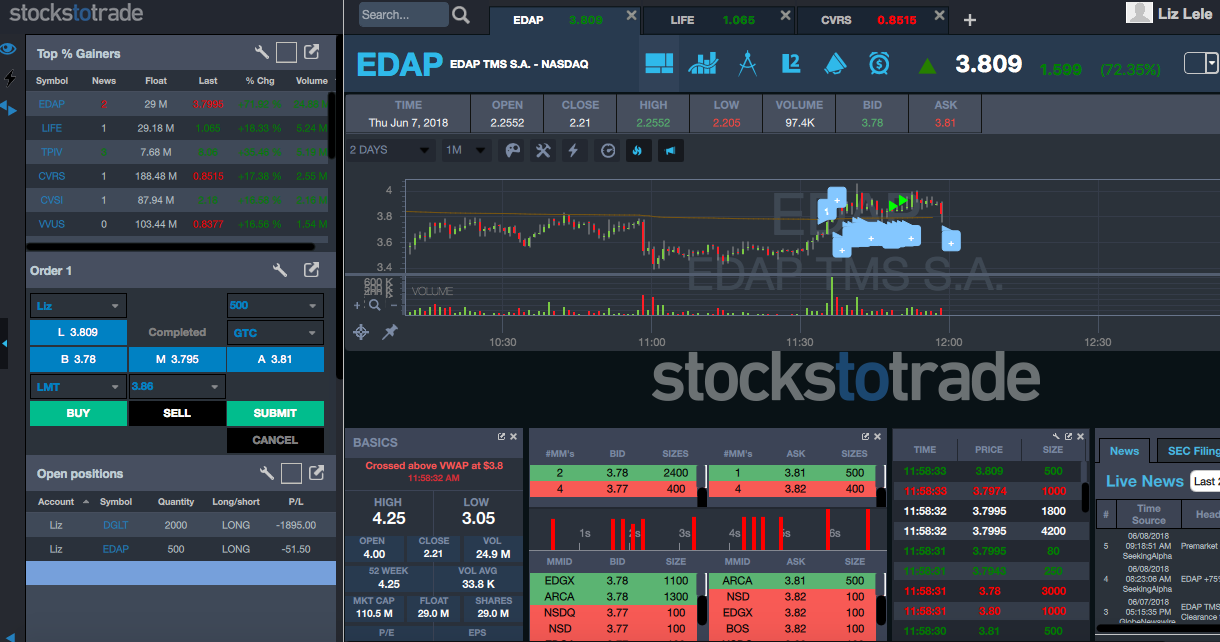Viewport: 1220px width, 642px height.
Task: Switch to the News tab
Action: (x=1124, y=451)
